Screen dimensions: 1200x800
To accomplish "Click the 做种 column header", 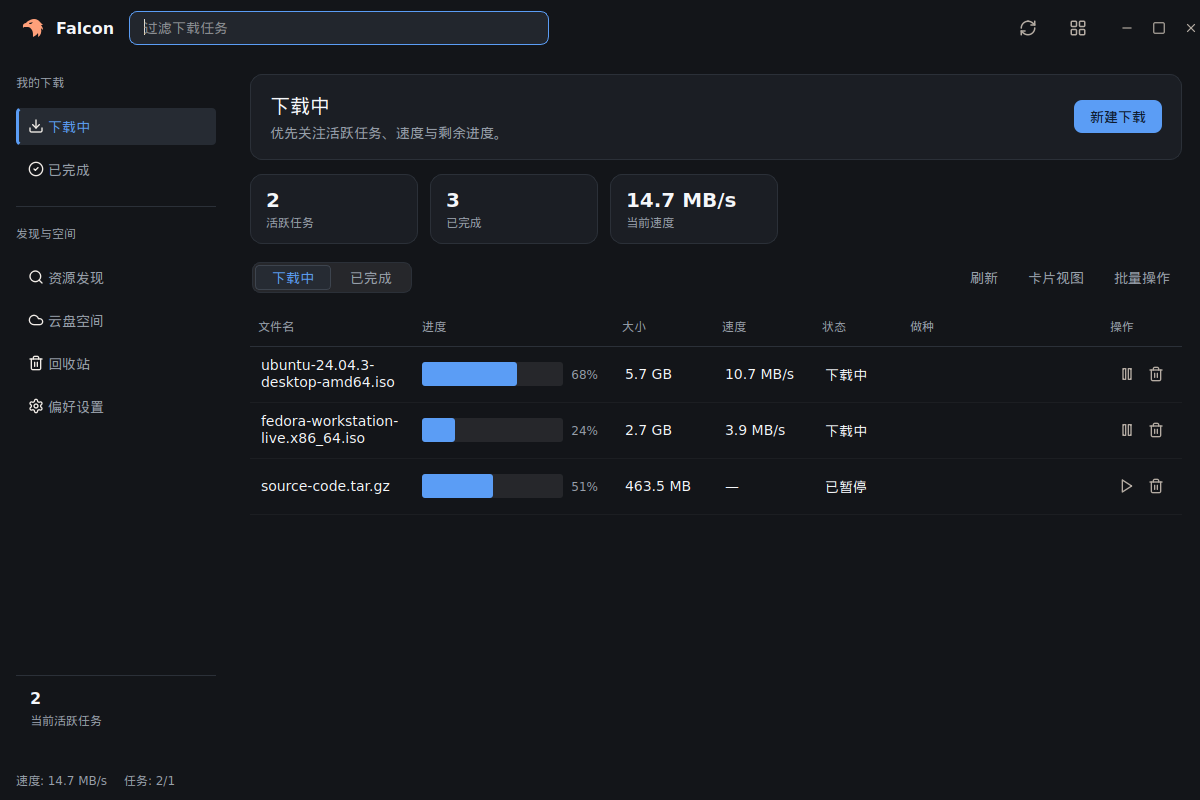I will [922, 327].
